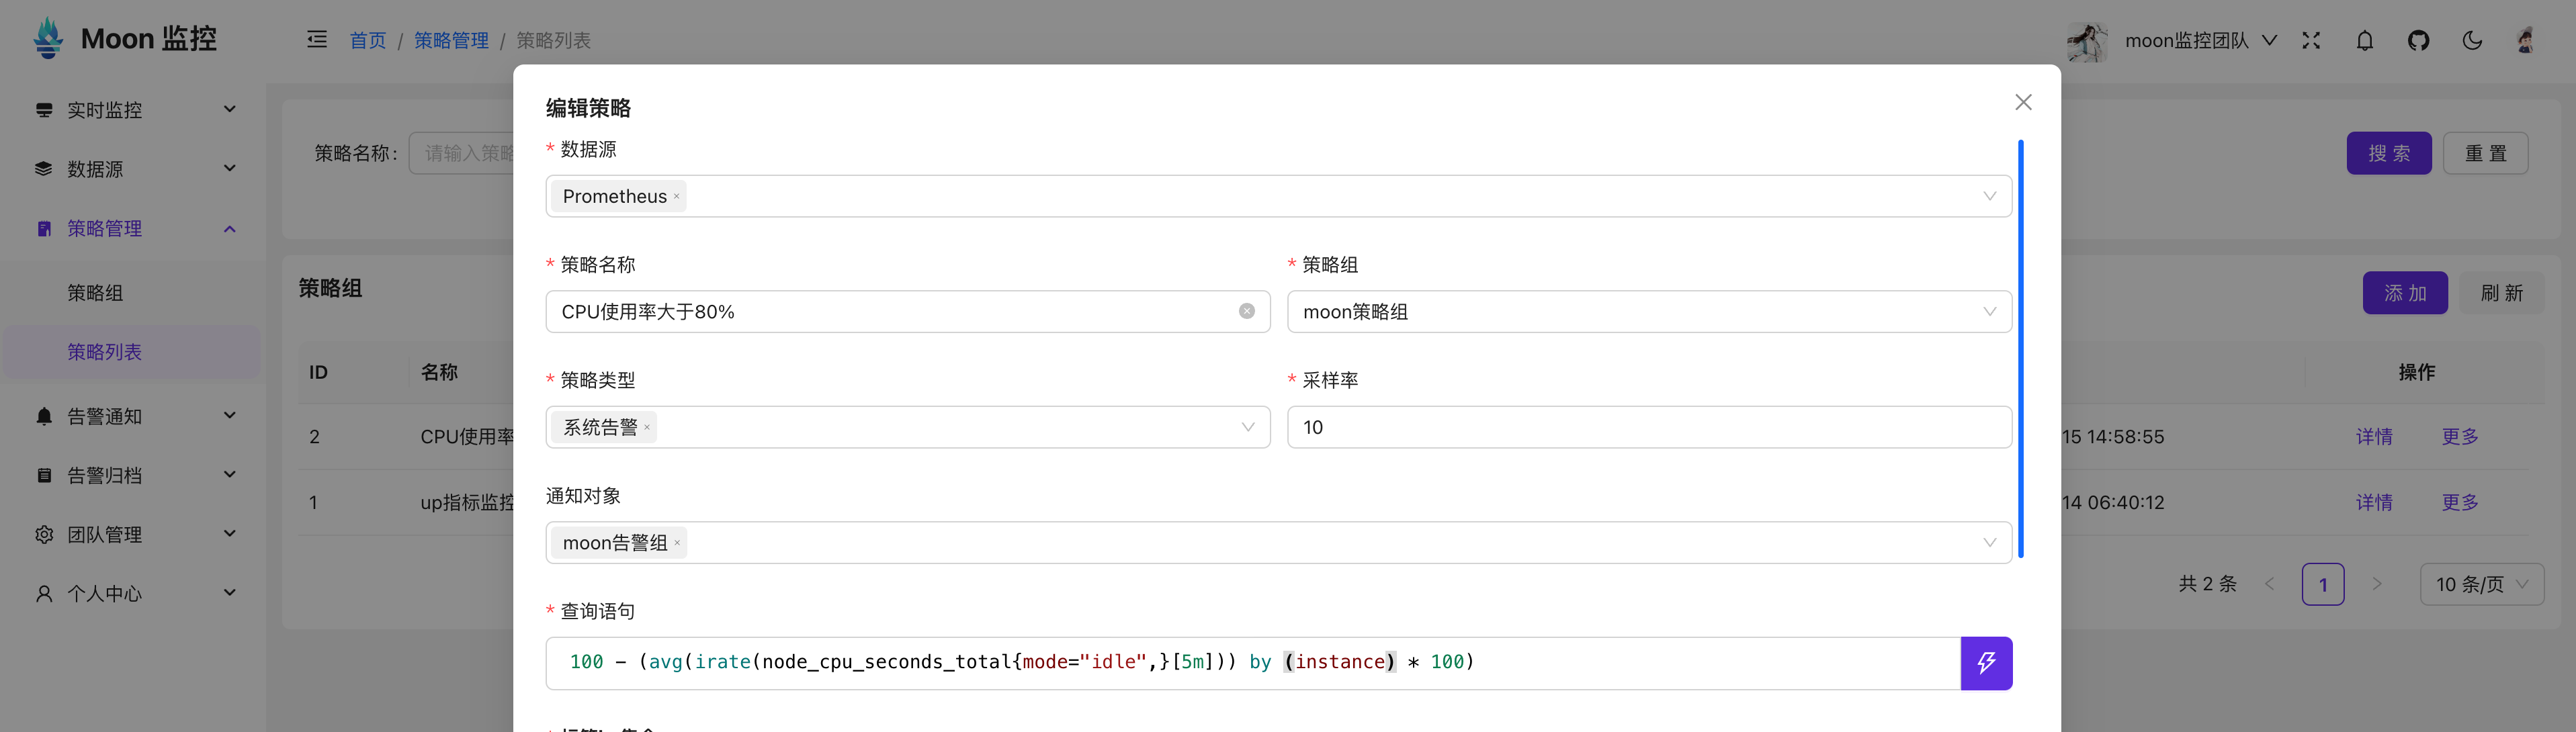The image size is (2576, 732).
Task: Click the 重置 button
Action: click(2485, 153)
